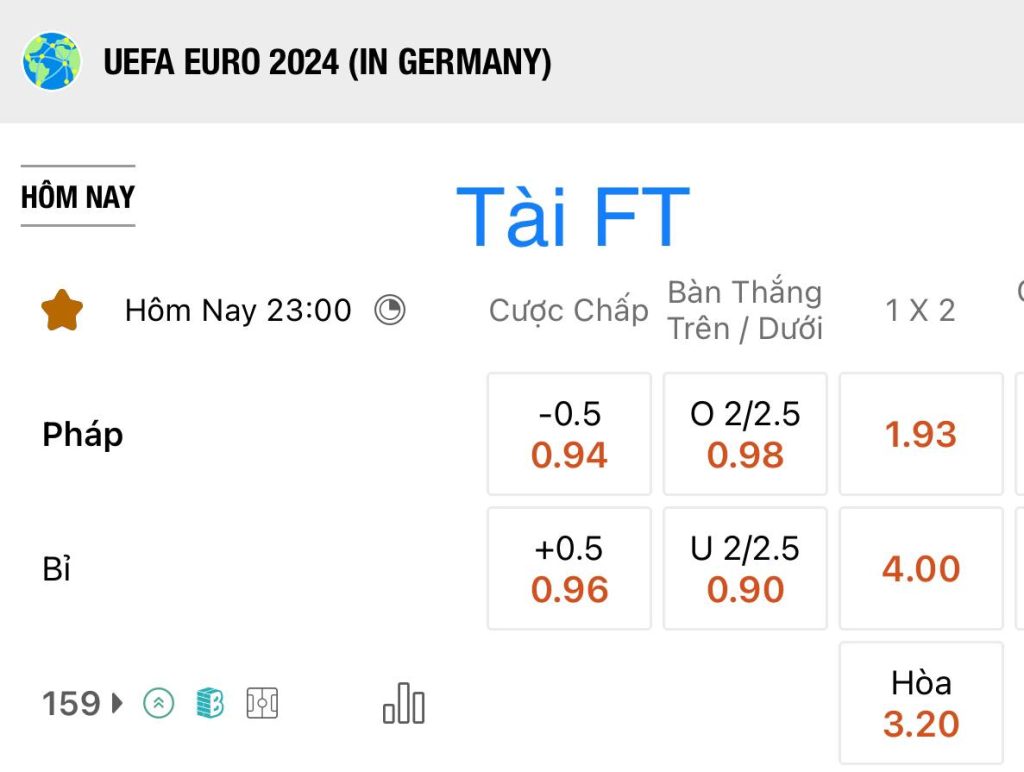Click the Bỉ team name
The width and height of the screenshot is (1024, 772).
pos(57,568)
